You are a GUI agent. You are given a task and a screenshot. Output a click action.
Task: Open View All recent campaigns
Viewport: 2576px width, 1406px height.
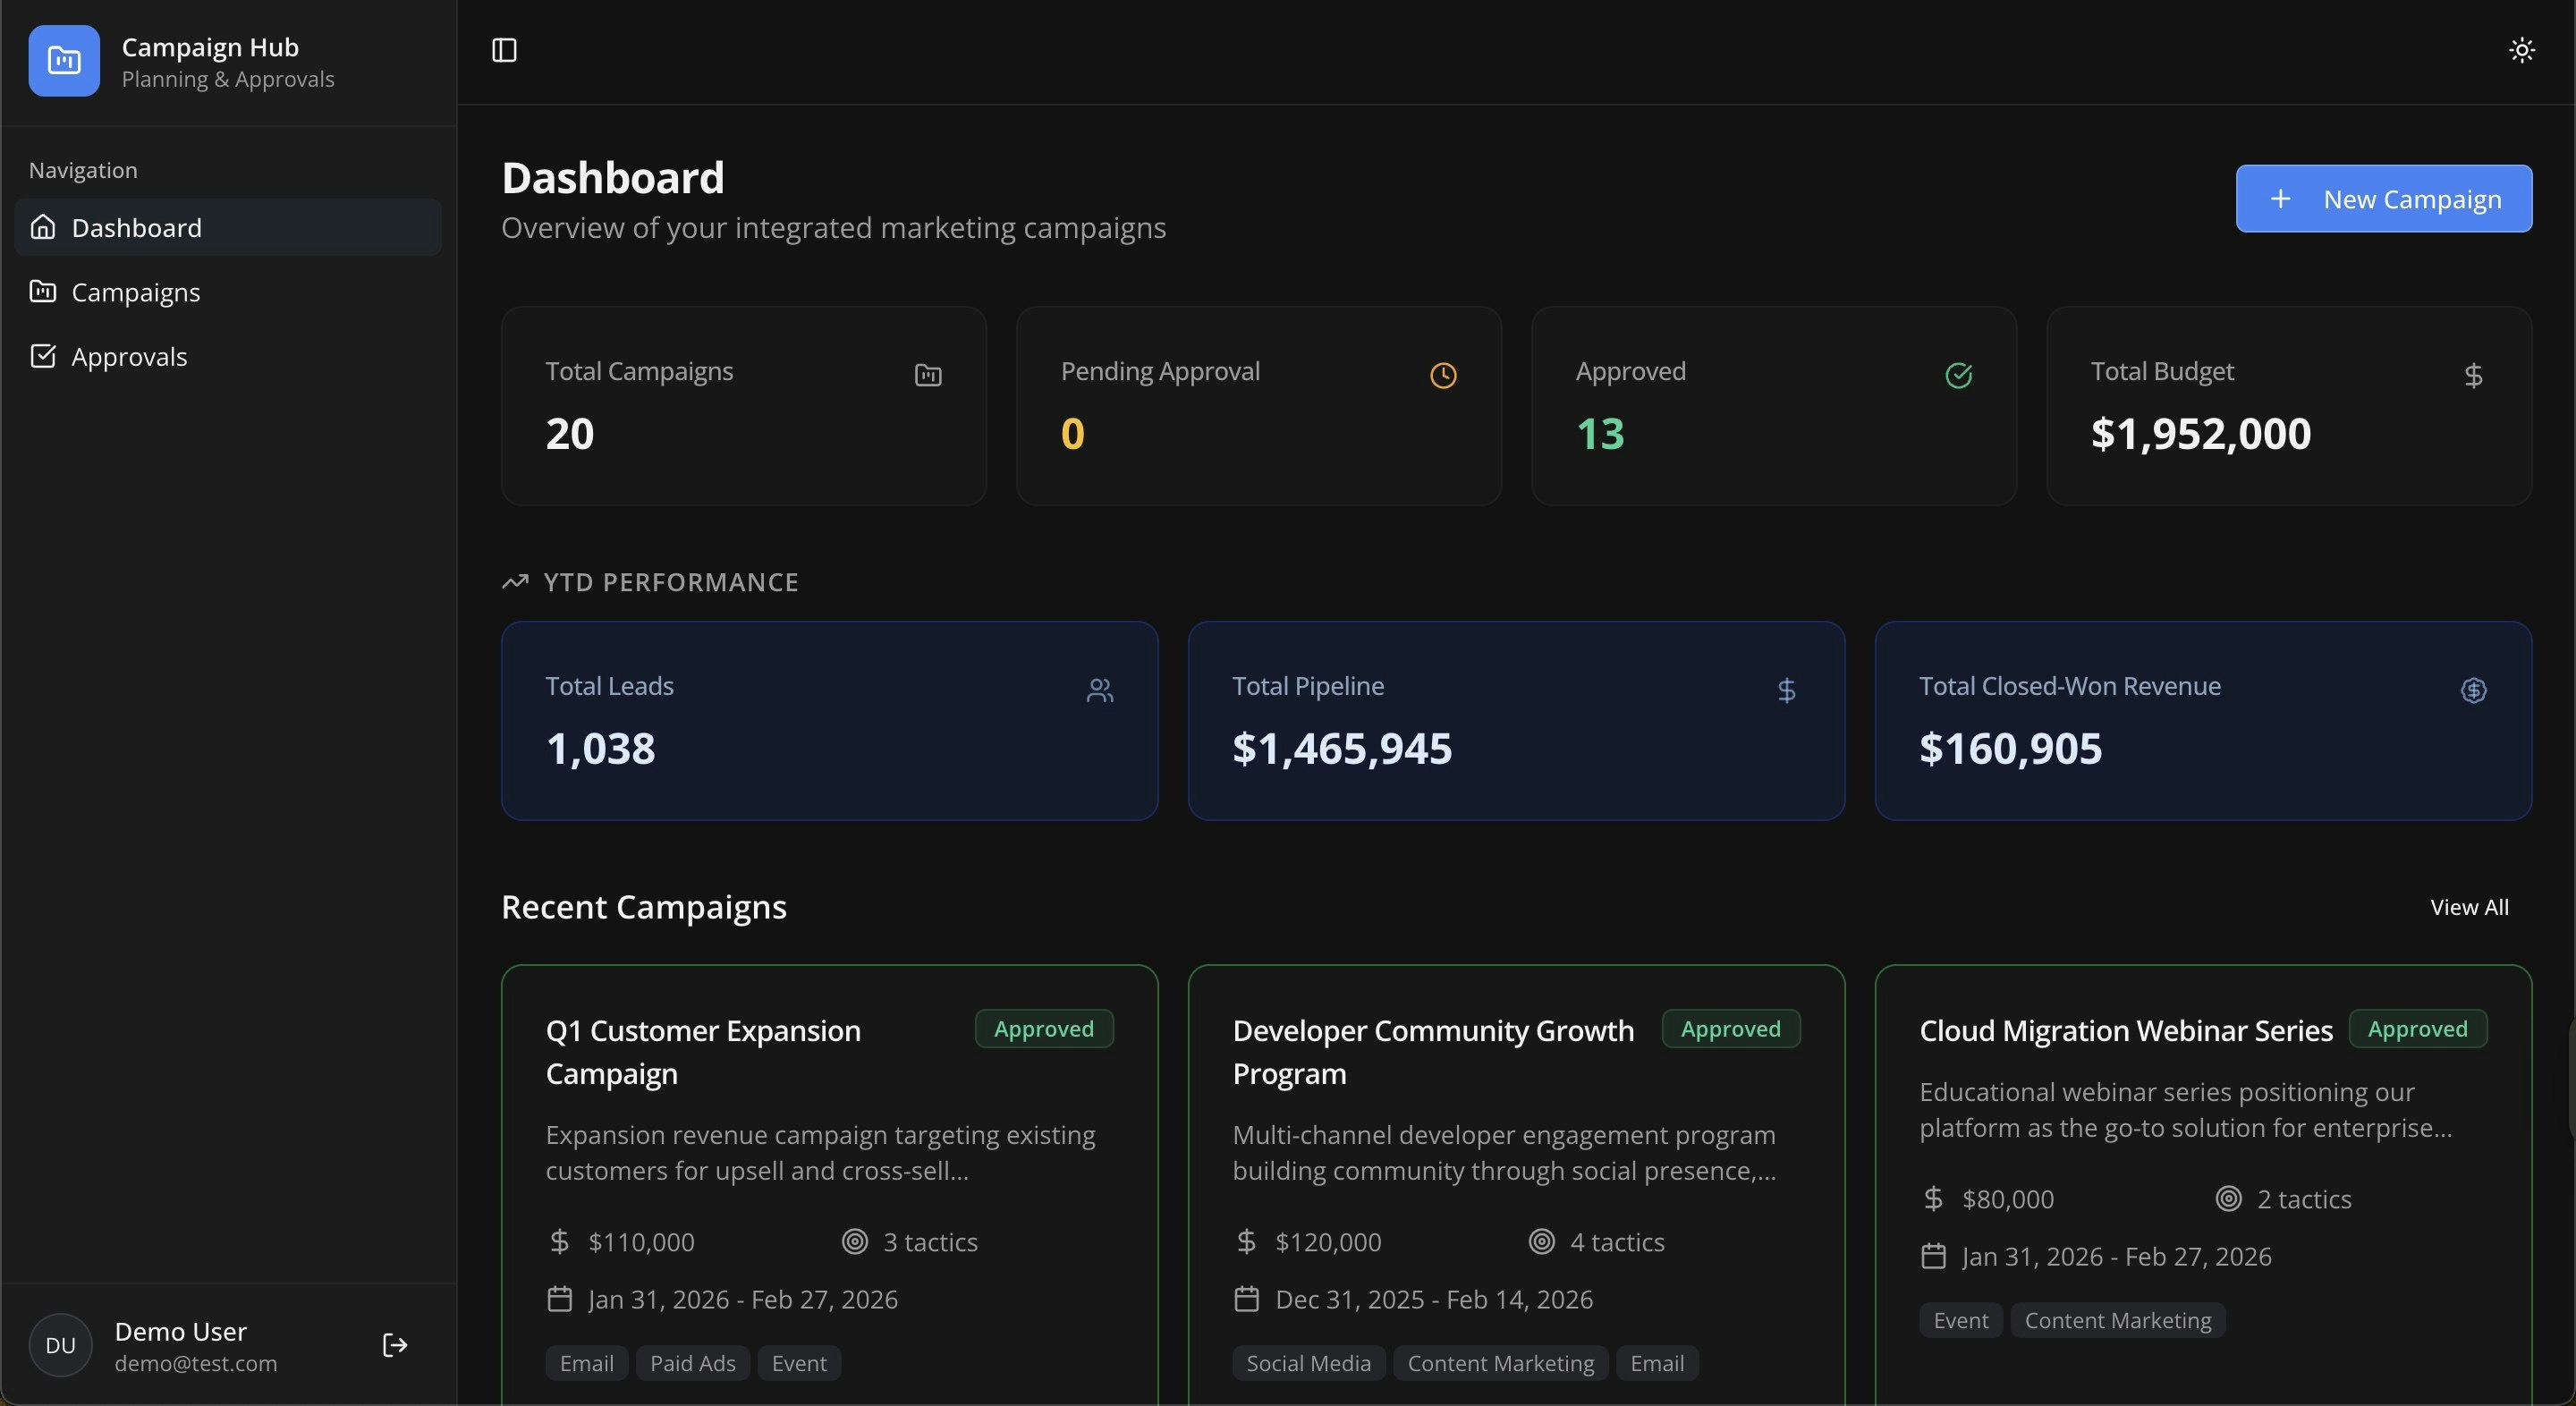pyautogui.click(x=2468, y=907)
